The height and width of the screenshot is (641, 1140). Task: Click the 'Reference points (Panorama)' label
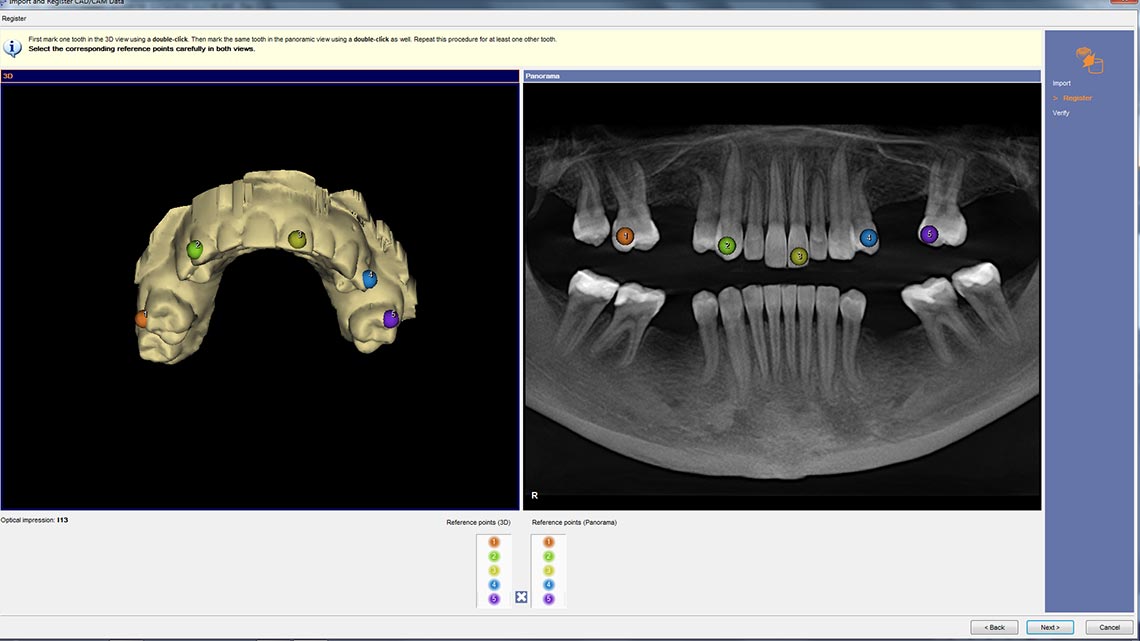coord(574,522)
